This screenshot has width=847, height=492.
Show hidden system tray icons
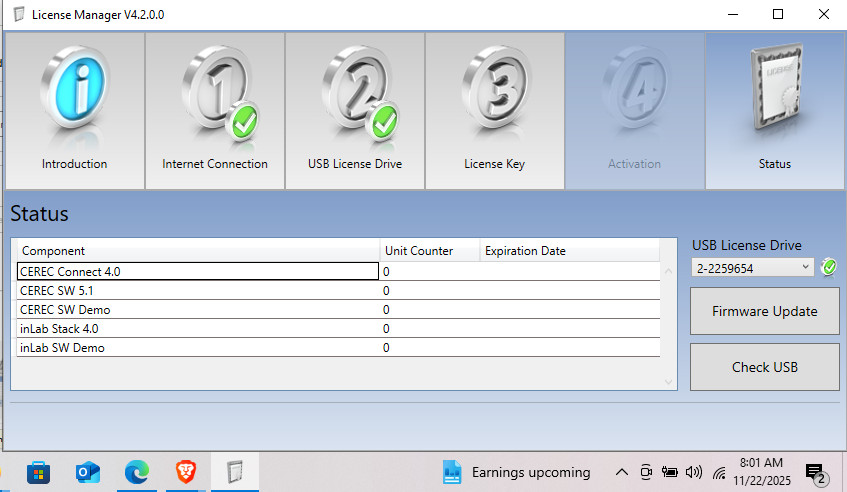(622, 473)
